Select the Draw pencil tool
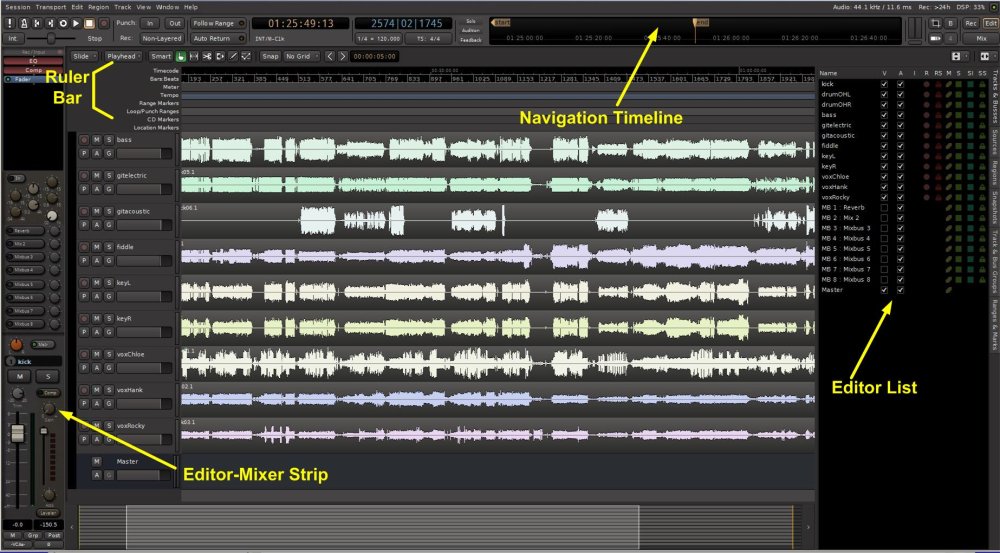This screenshot has height=553, width=1000. tap(233, 56)
